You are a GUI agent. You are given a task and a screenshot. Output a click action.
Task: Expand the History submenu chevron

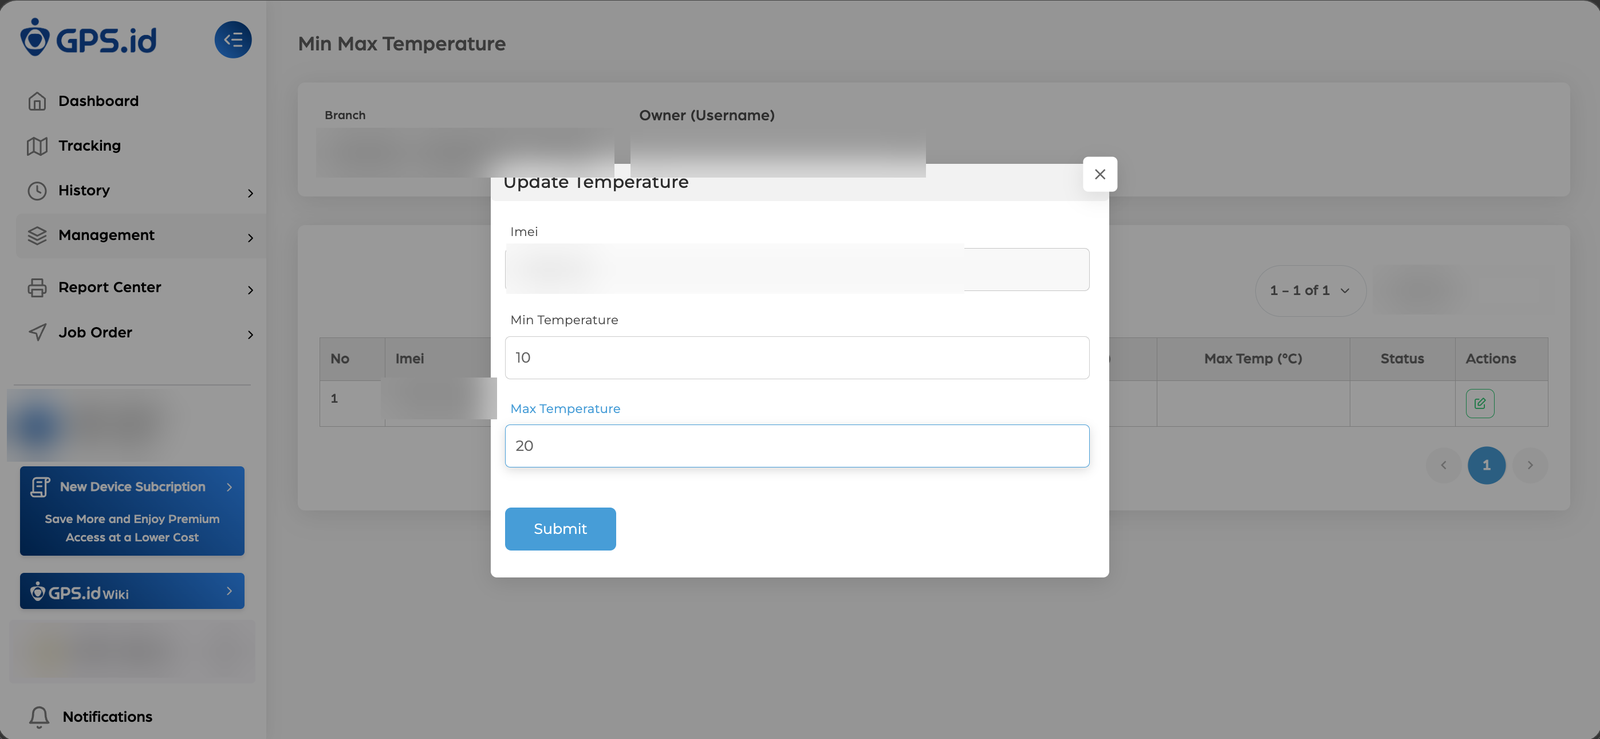click(x=250, y=193)
